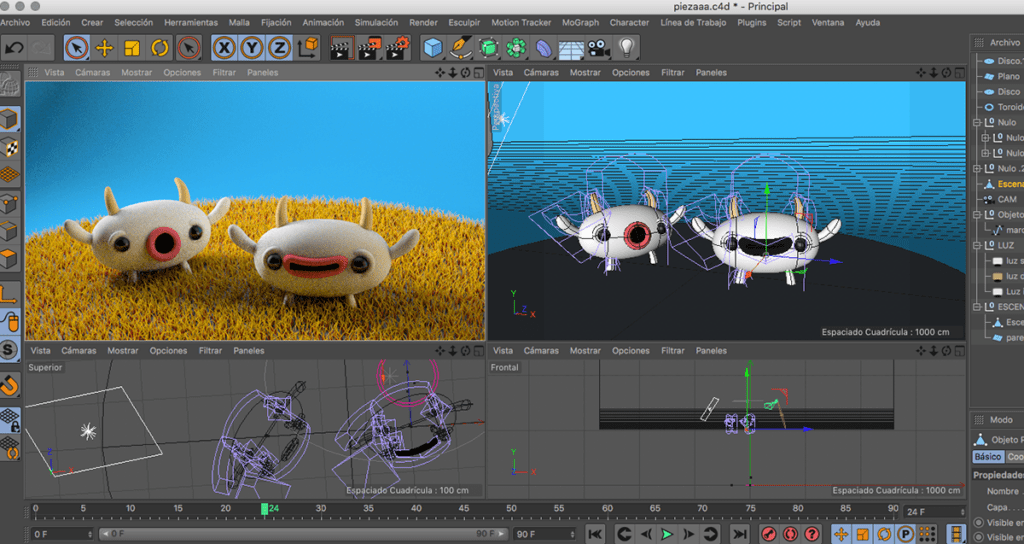
Task: Collapse the LUZ group in object manager
Action: coord(977,246)
